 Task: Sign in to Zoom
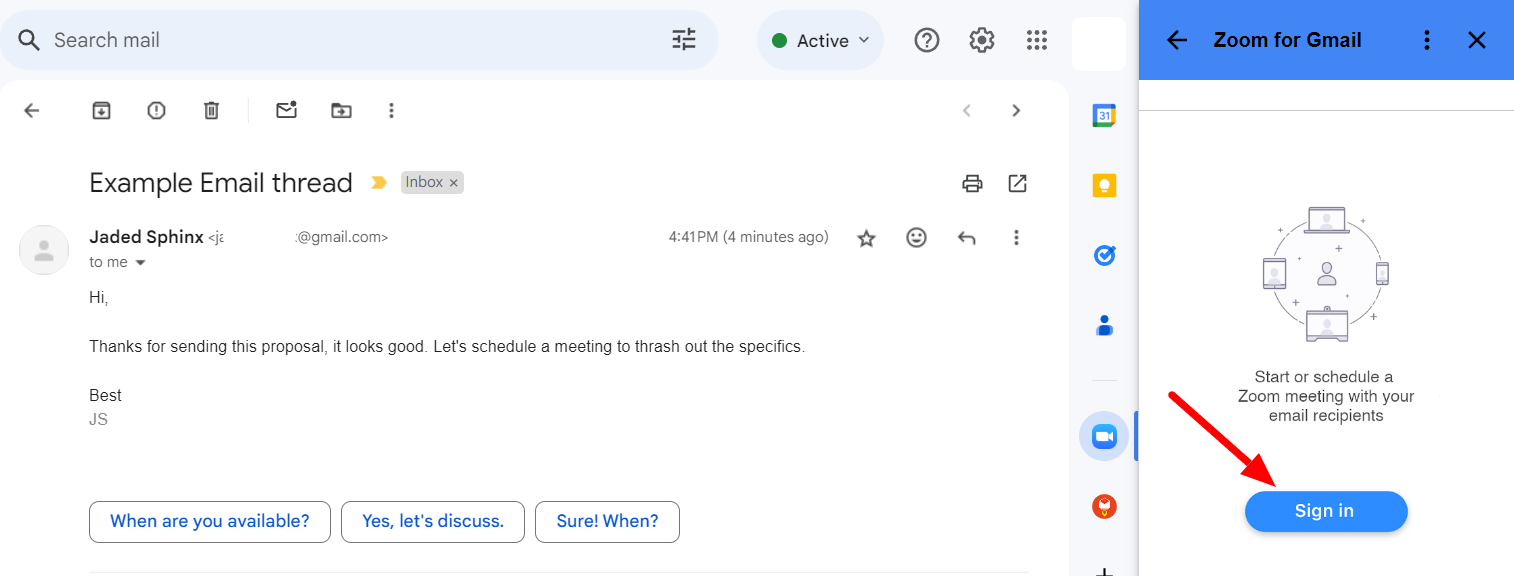pyautogui.click(x=1326, y=511)
